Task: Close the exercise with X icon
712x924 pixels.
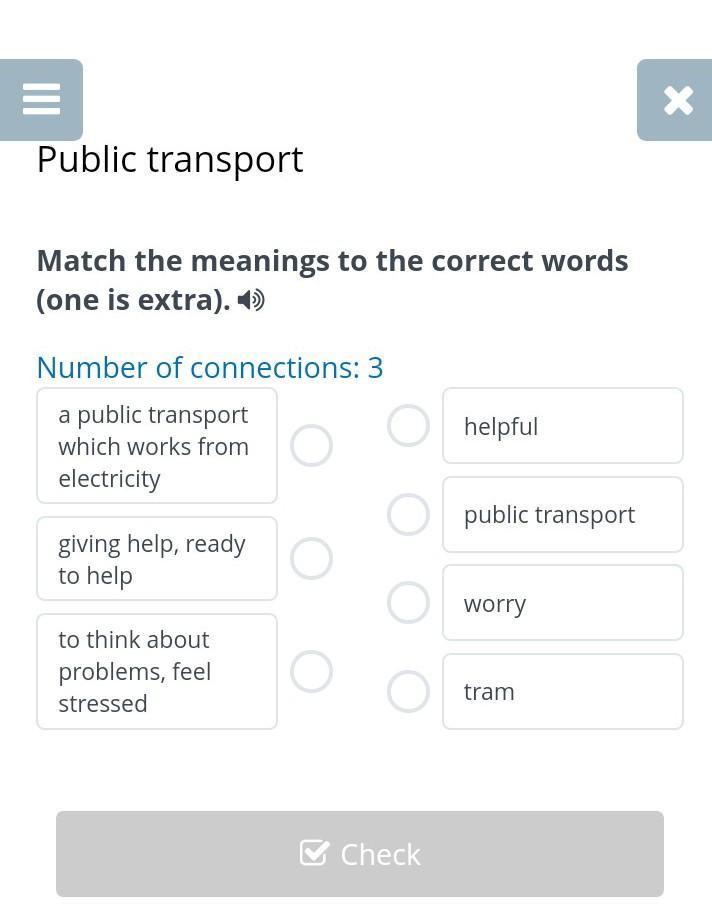Action: [x=675, y=100]
